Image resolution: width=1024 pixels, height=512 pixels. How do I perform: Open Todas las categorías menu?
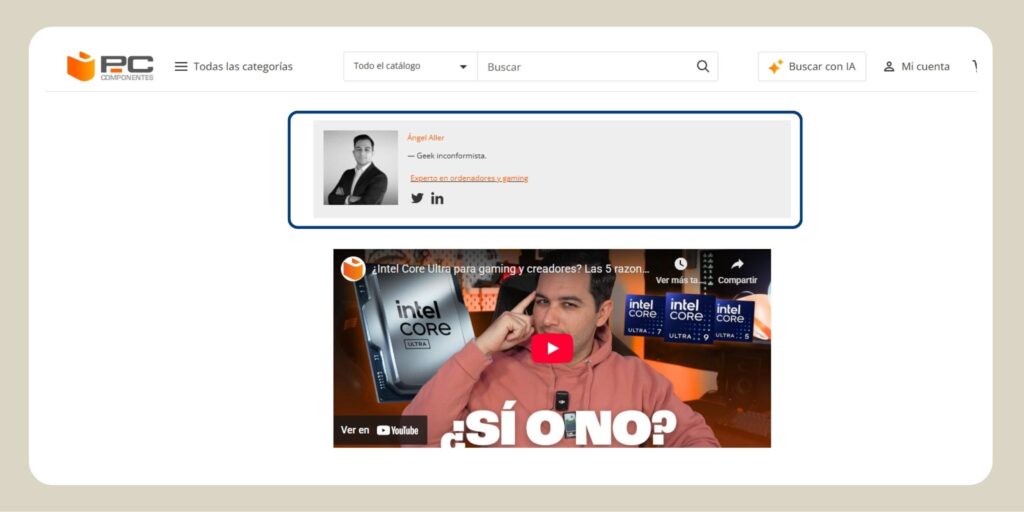234,67
